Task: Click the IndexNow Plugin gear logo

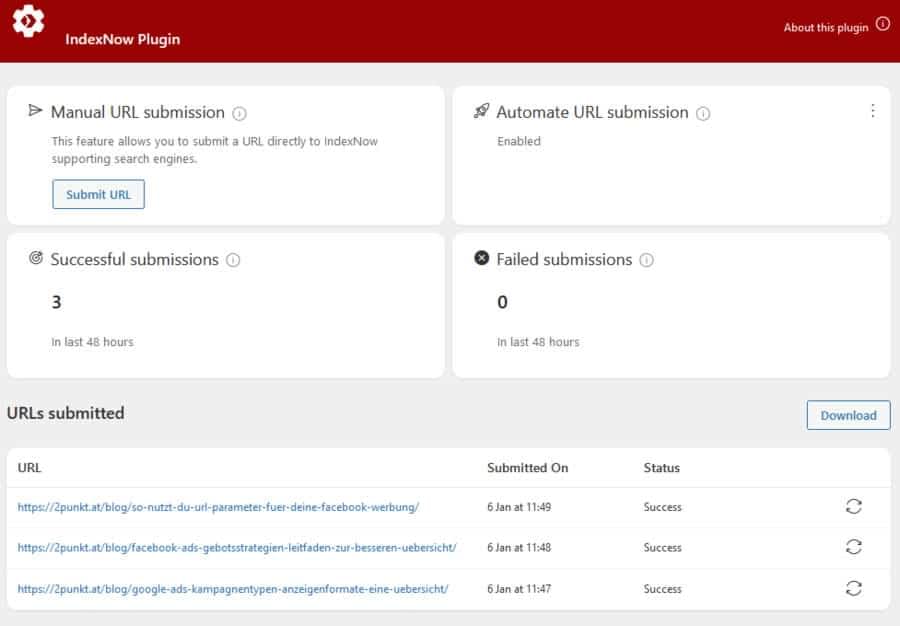Action: coord(28,21)
